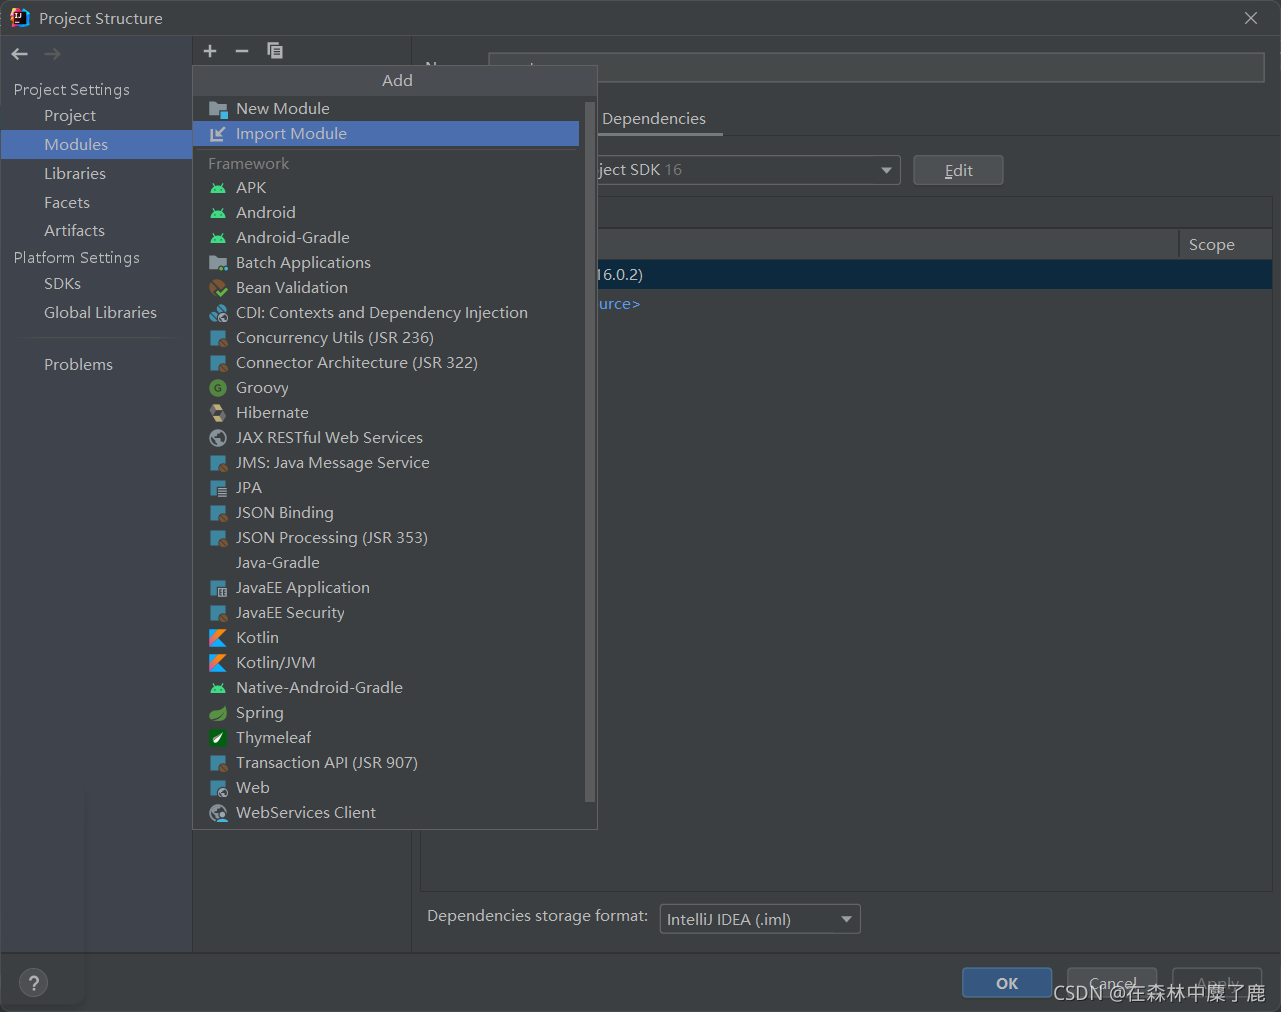Click the Add (plus) toolbar icon
Viewport: 1281px width, 1012px height.
click(210, 51)
